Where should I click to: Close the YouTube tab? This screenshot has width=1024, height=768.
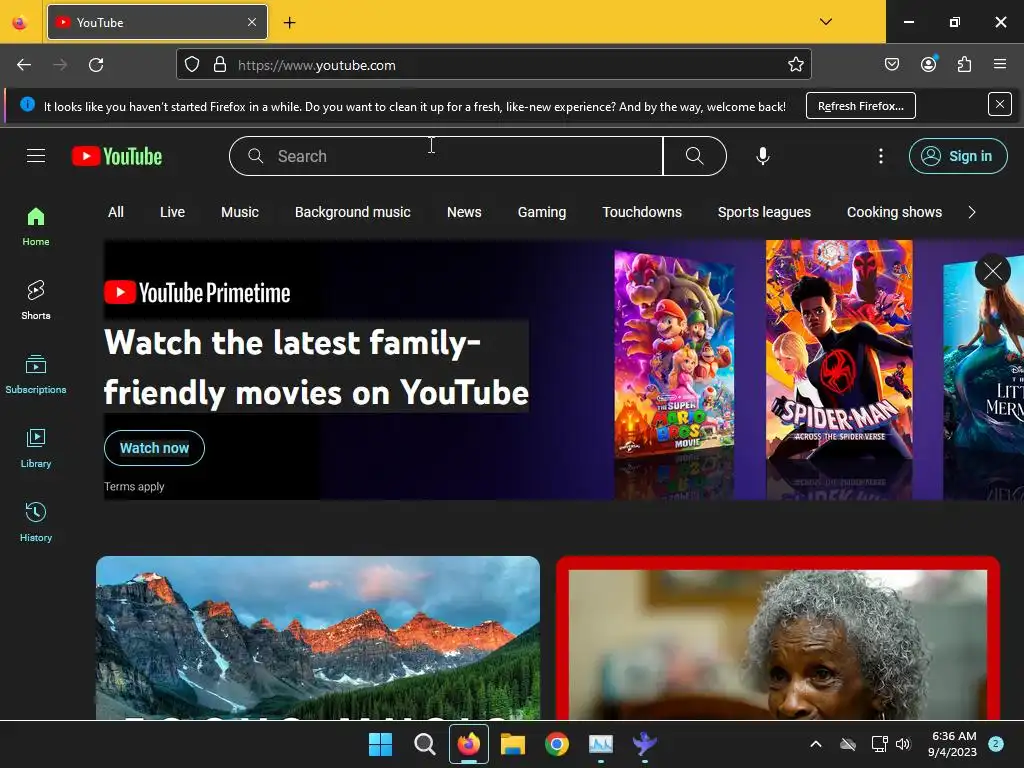click(x=251, y=22)
